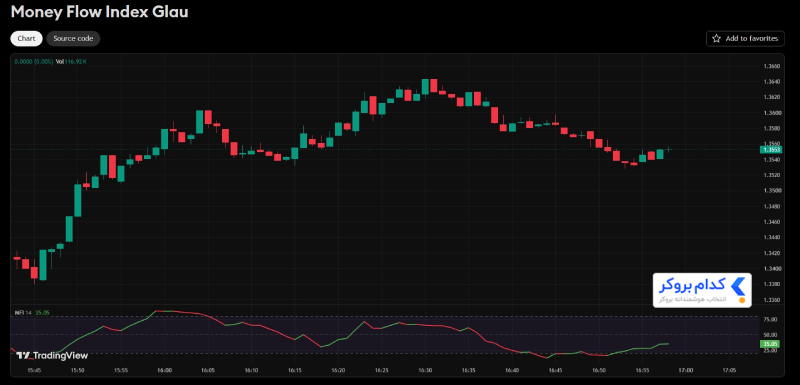The width and height of the screenshot is (800, 385).
Task: Click the 75.00 MFI scale label
Action: click(x=770, y=320)
